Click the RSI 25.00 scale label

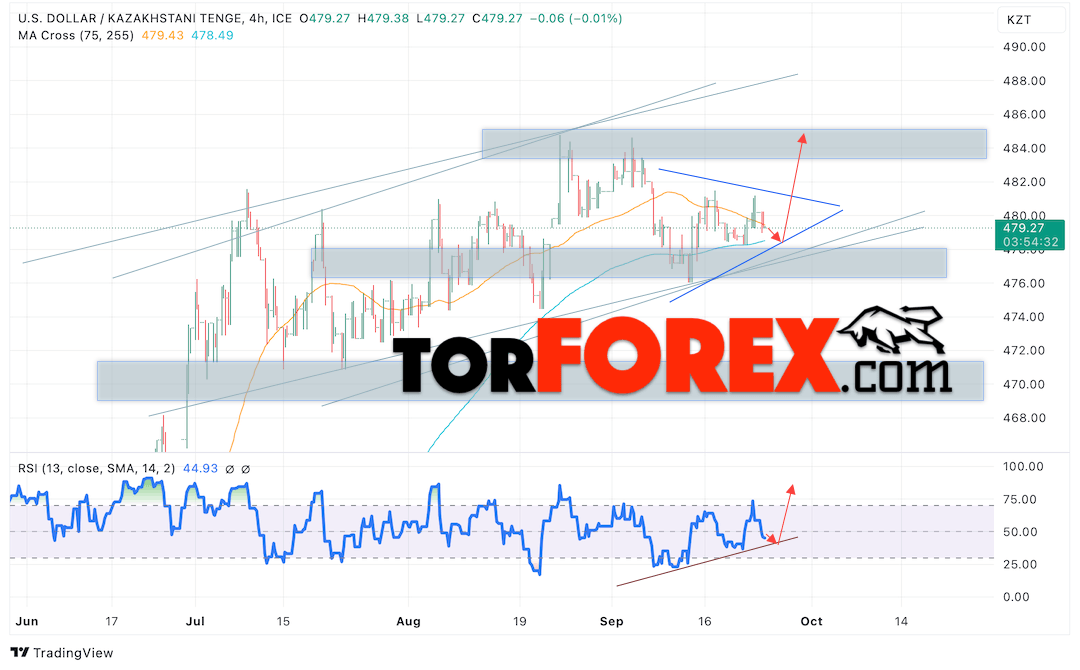(x=1020, y=564)
